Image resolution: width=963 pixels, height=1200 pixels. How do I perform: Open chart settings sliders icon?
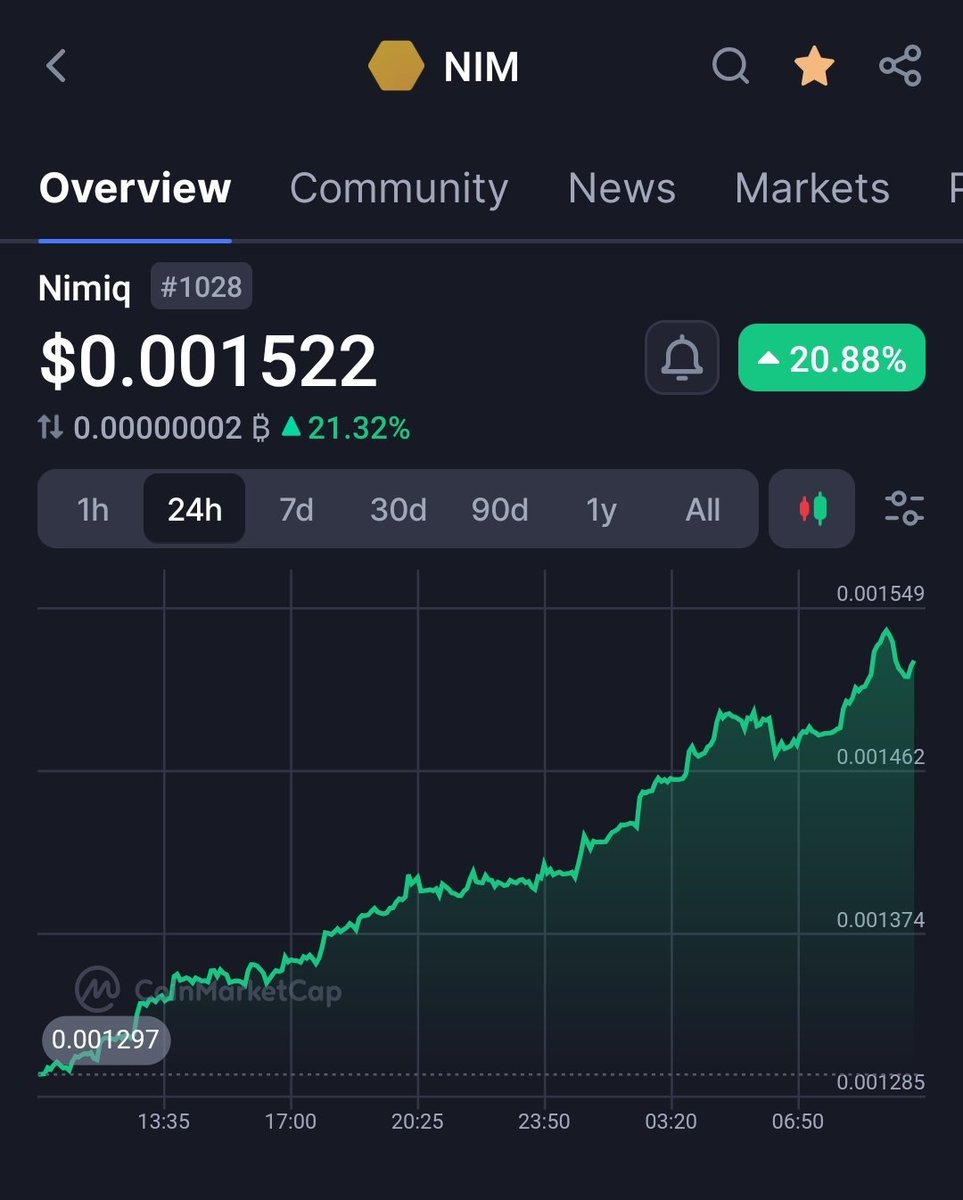pyautogui.click(x=904, y=509)
